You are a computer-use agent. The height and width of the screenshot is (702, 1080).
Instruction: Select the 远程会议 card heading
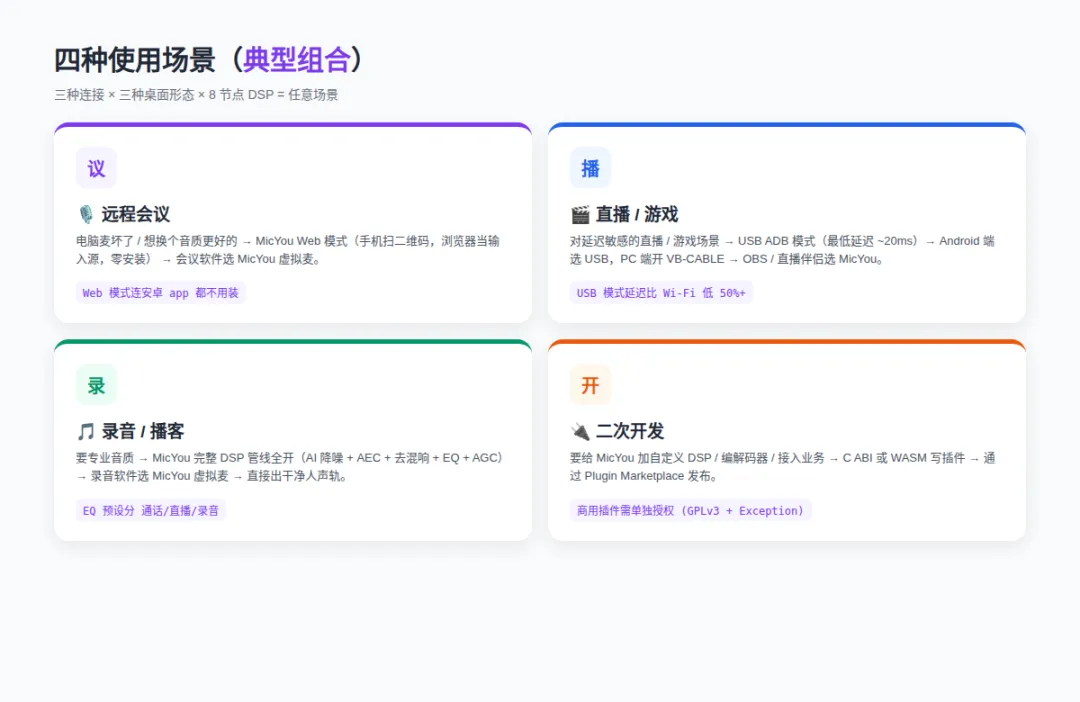tap(136, 214)
